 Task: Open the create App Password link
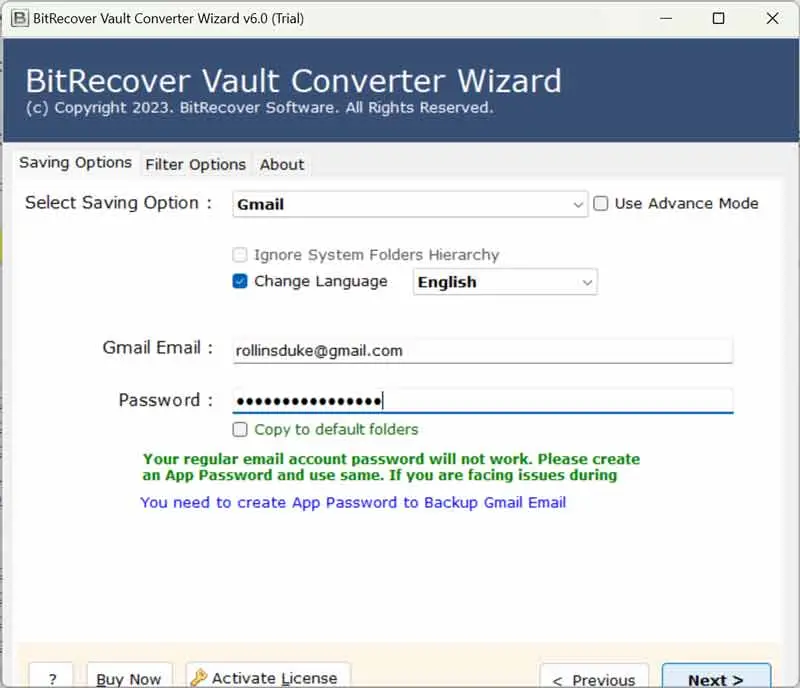coord(353,502)
